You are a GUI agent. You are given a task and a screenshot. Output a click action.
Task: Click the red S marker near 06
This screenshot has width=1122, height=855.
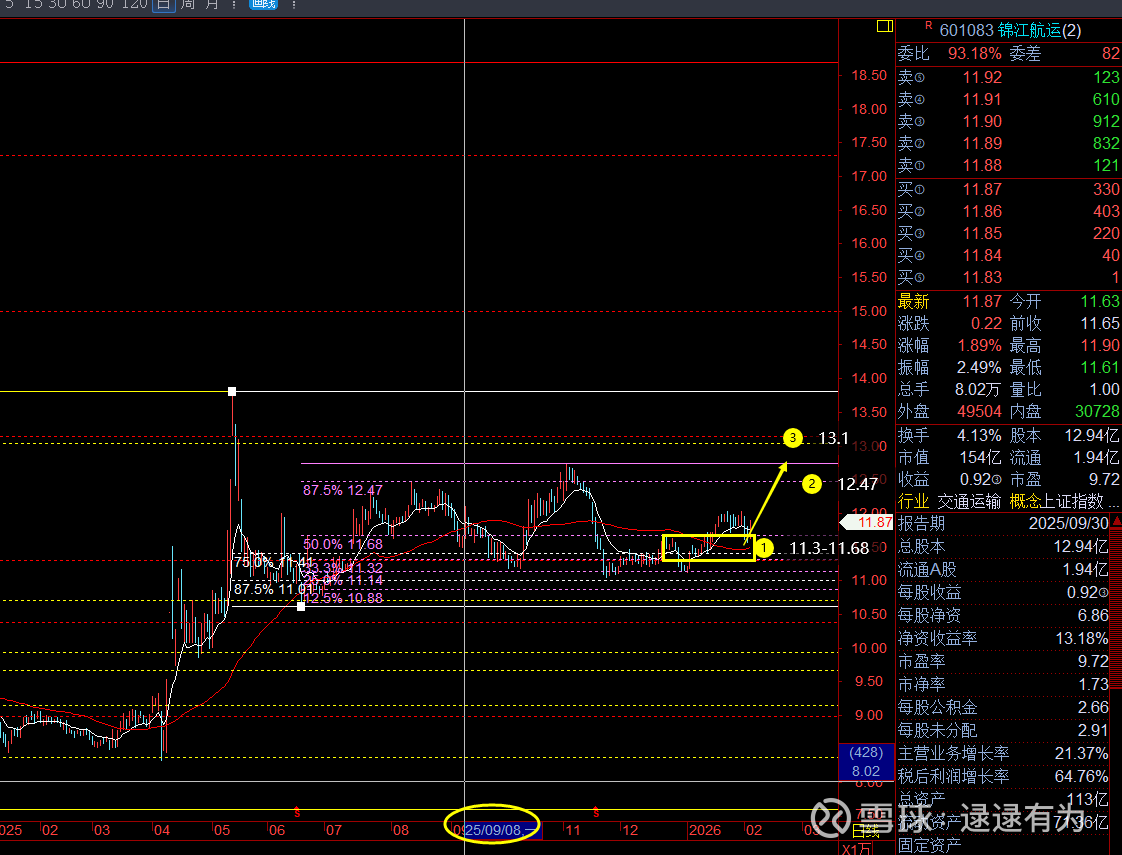coord(297,813)
